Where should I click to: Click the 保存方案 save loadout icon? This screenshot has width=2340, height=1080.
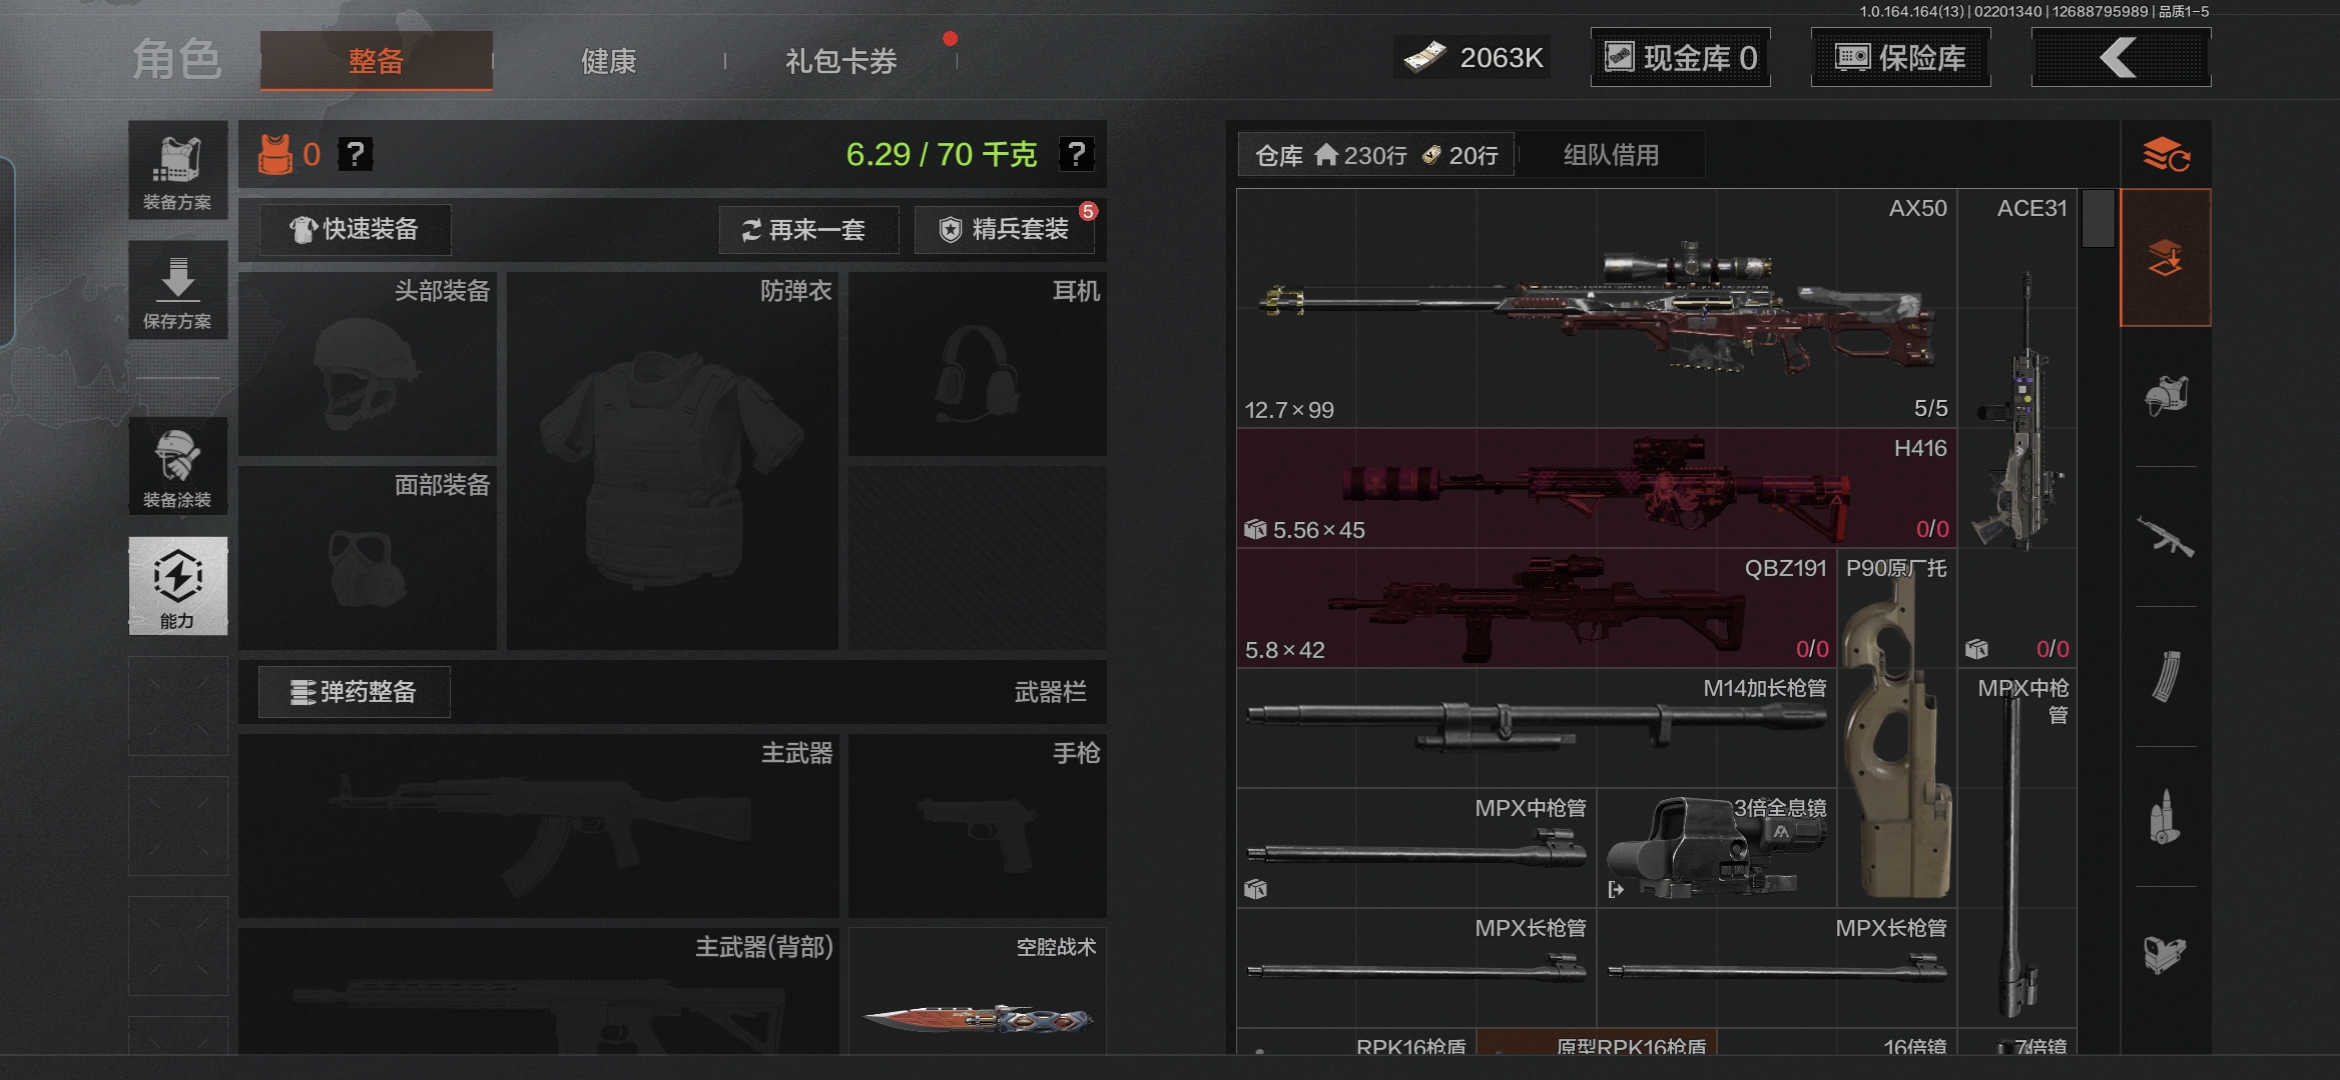pyautogui.click(x=178, y=290)
